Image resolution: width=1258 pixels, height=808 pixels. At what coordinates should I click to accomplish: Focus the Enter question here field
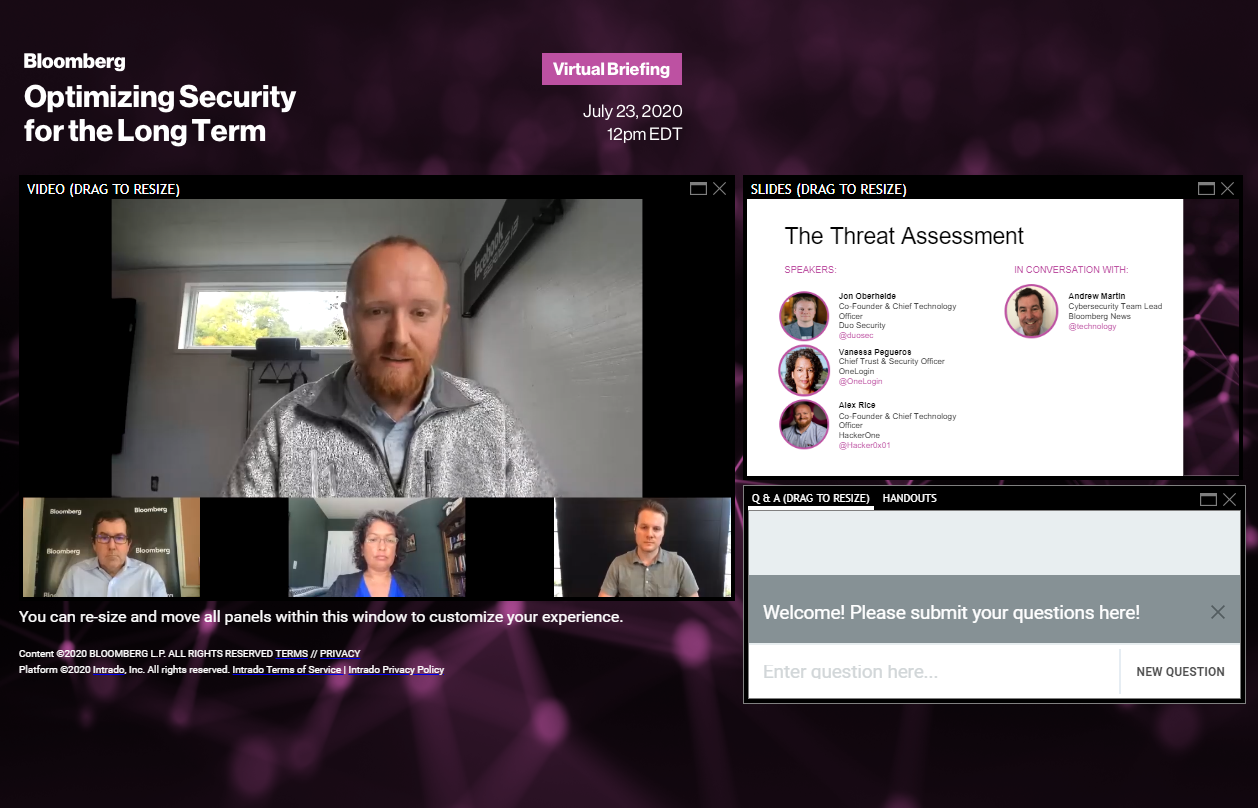[x=934, y=672]
